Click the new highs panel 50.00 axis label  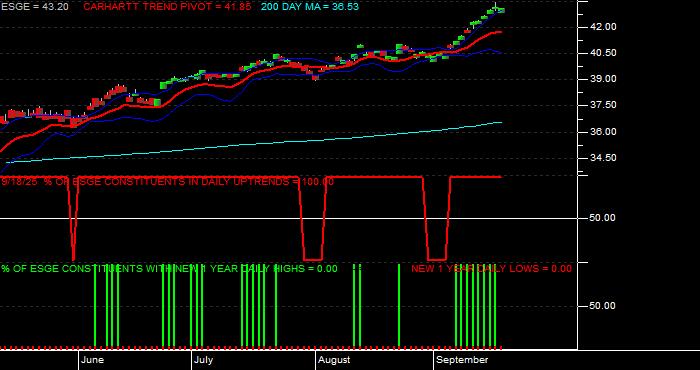point(604,306)
